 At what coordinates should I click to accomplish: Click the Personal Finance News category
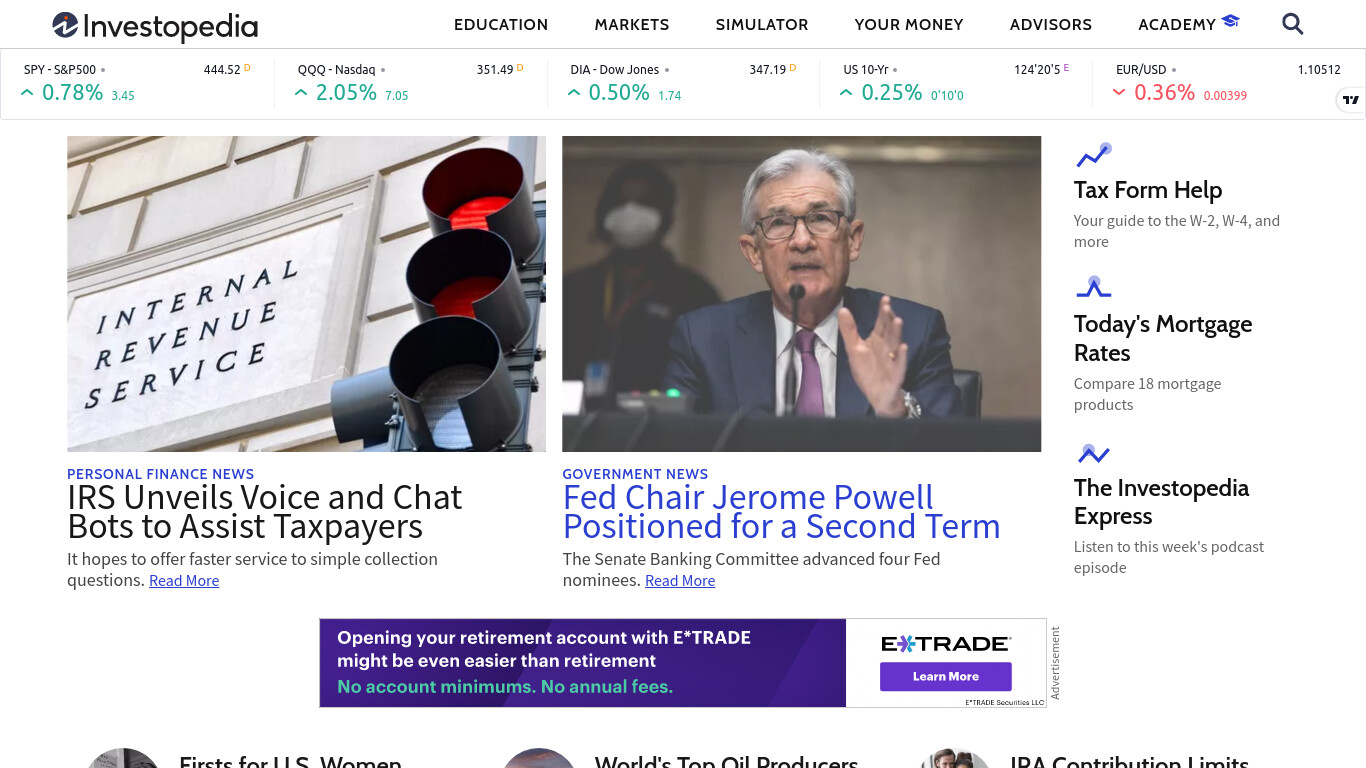160,474
